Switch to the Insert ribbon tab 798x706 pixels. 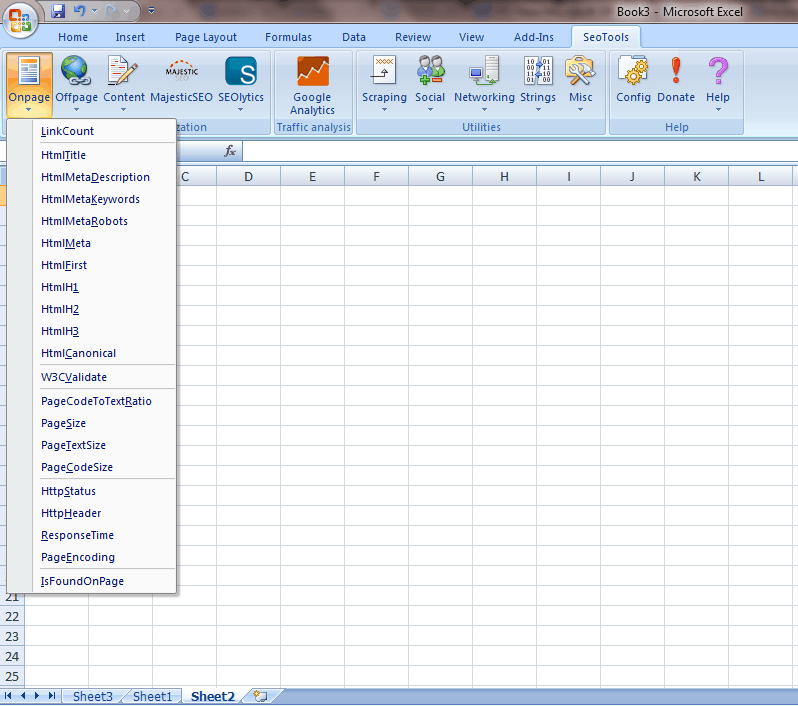click(x=130, y=37)
